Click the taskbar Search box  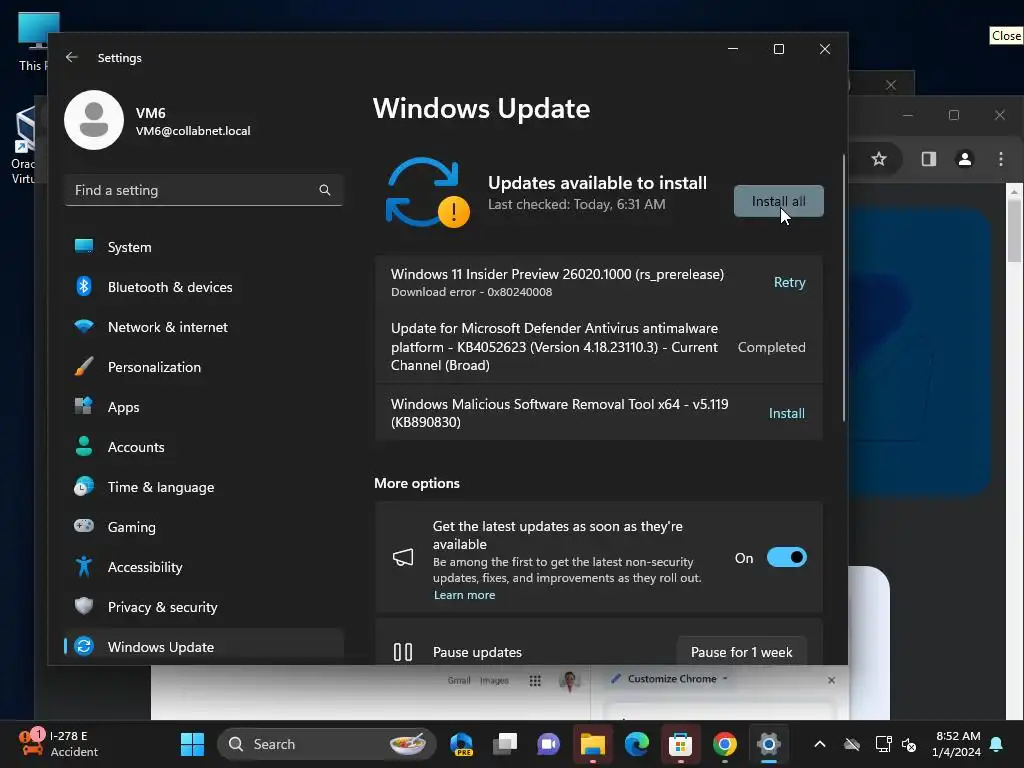click(x=327, y=744)
